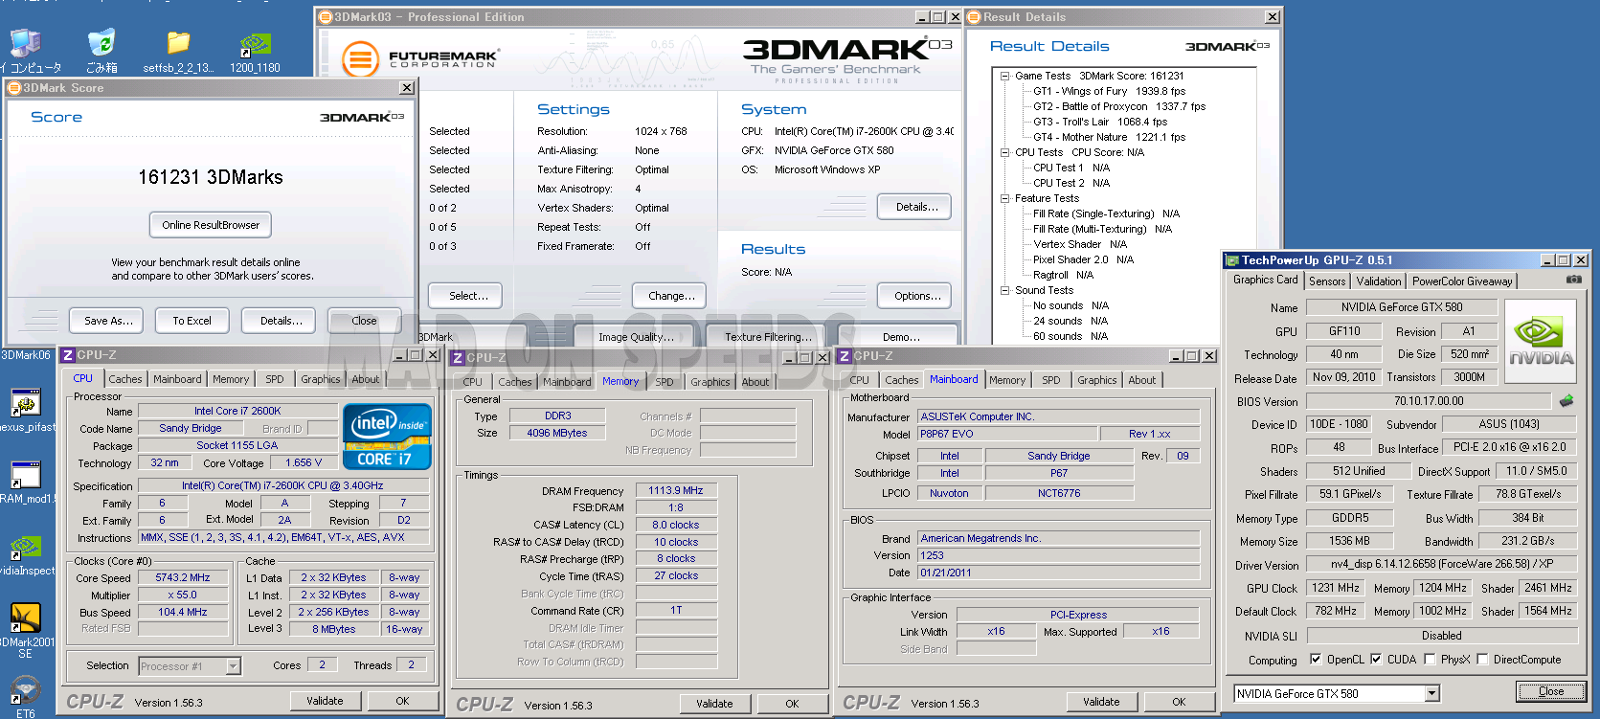Image resolution: width=1600 pixels, height=719 pixels.
Task: Toggle the OpenCL checkbox in GPU-Z
Action: click(x=1315, y=659)
